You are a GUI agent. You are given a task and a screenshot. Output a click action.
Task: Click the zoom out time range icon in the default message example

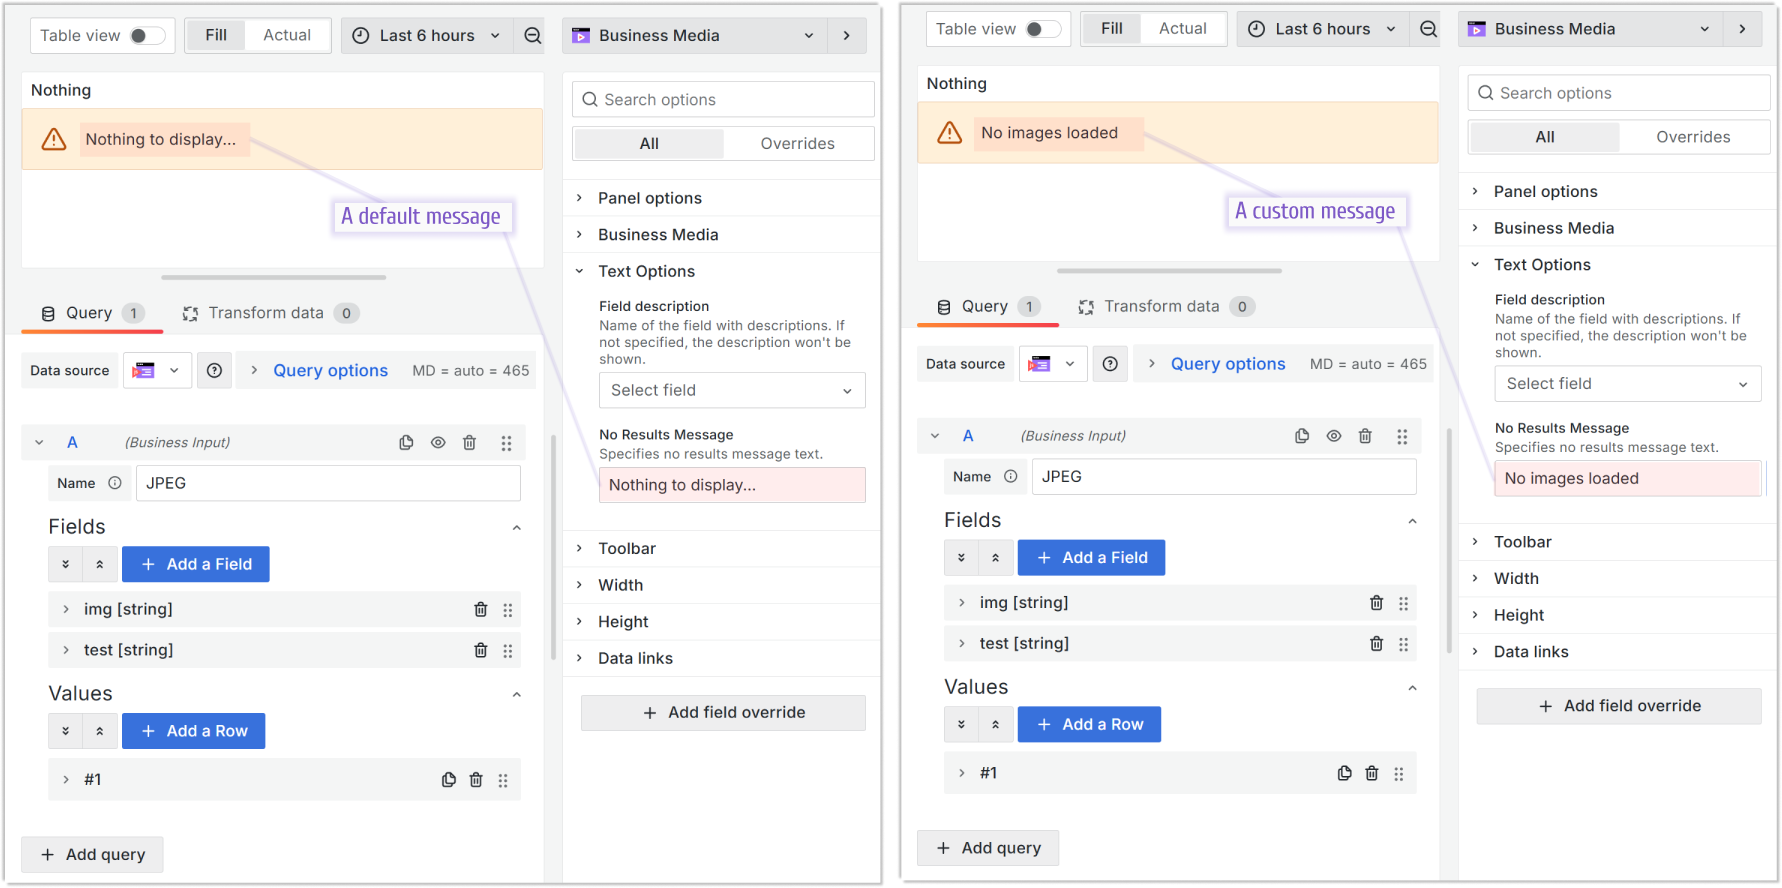point(533,36)
